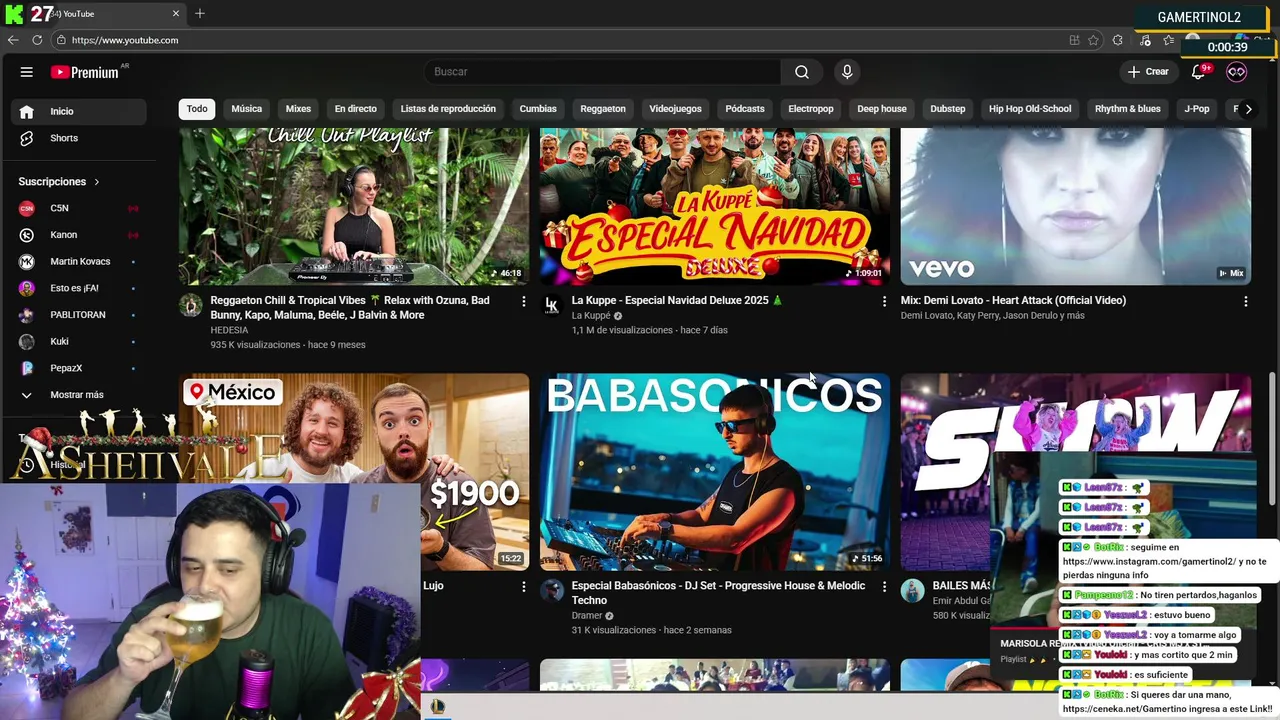Show more category chips with right arrow
Viewport: 1280px width, 720px height.
(x=1247, y=109)
